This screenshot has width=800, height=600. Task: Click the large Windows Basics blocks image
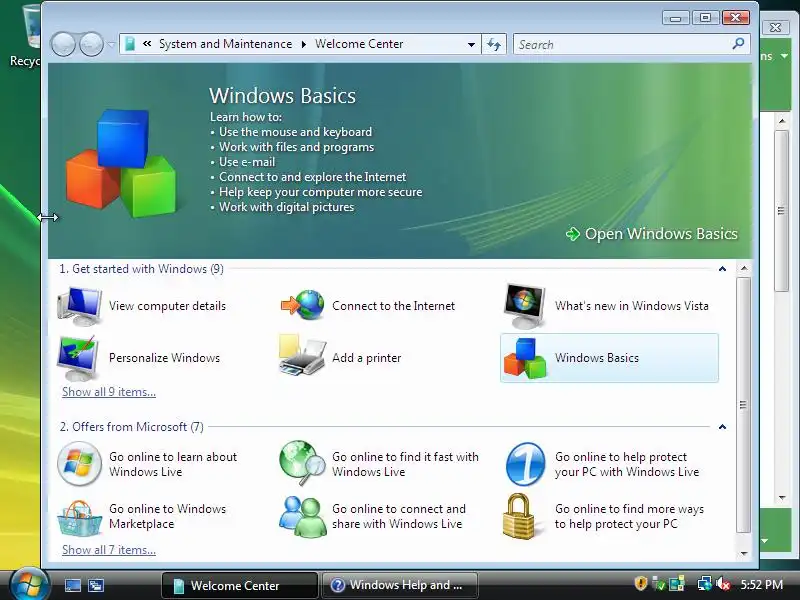tap(121, 163)
